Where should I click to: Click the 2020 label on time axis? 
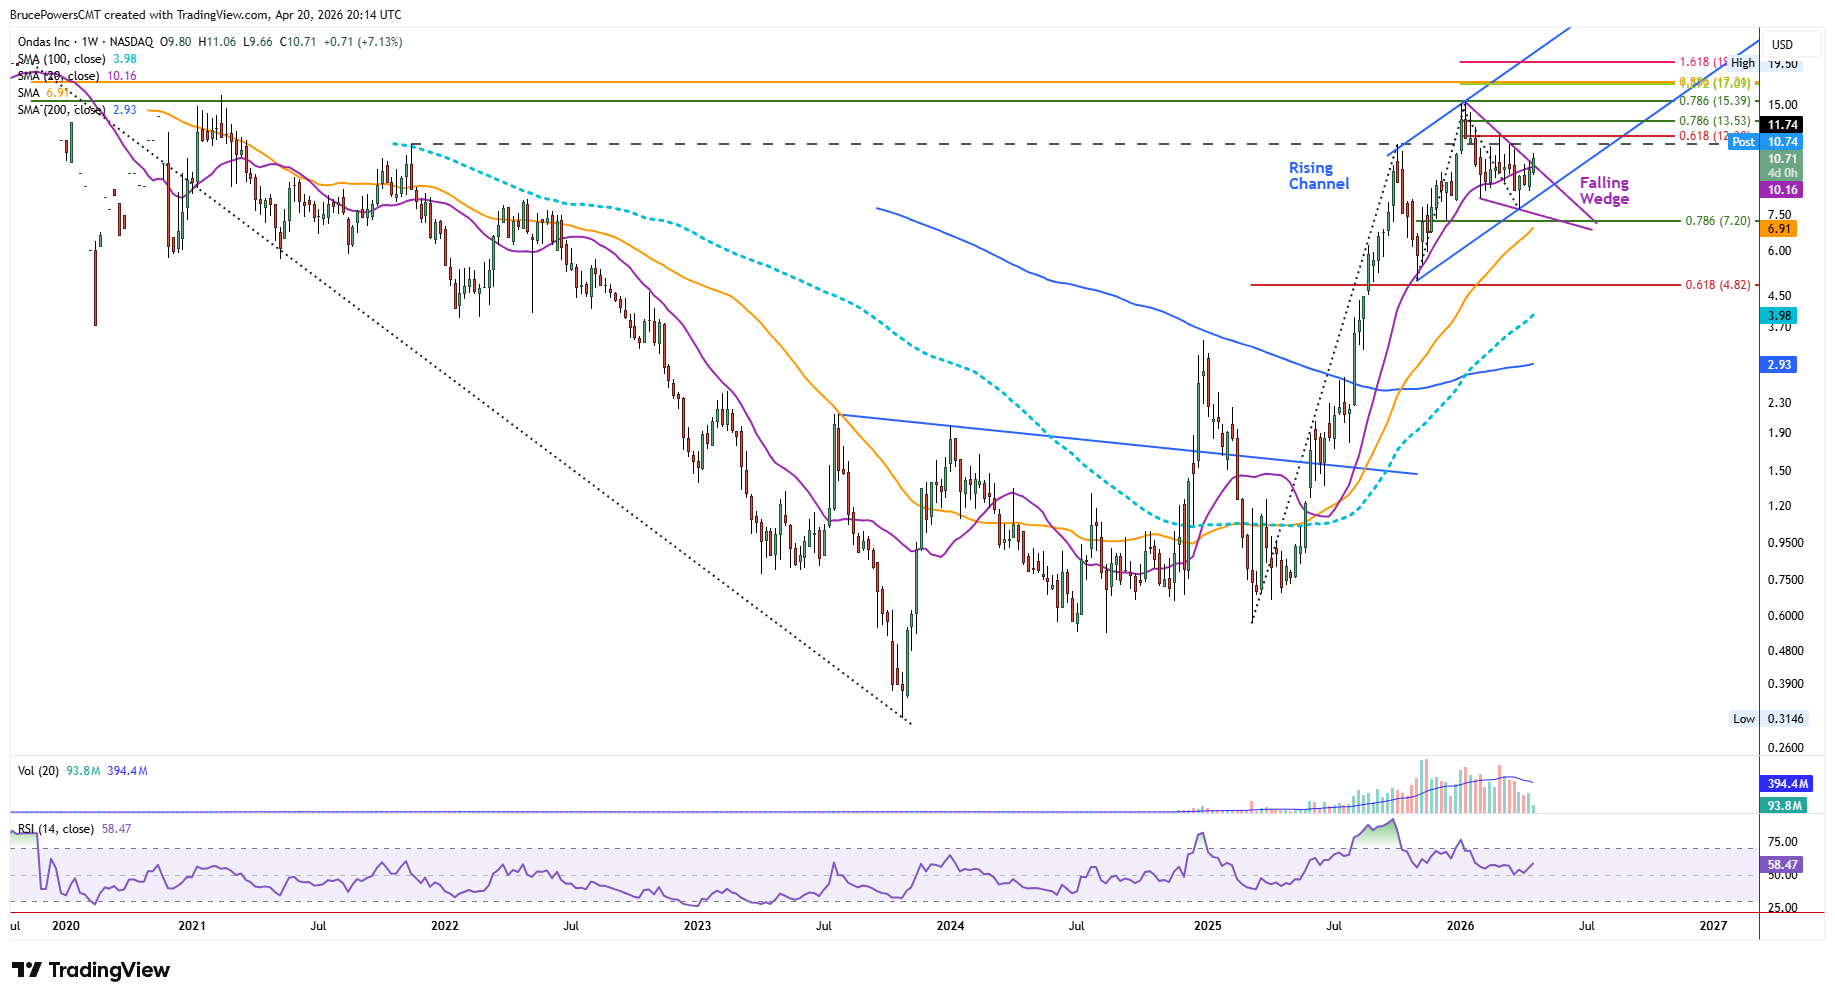click(66, 926)
